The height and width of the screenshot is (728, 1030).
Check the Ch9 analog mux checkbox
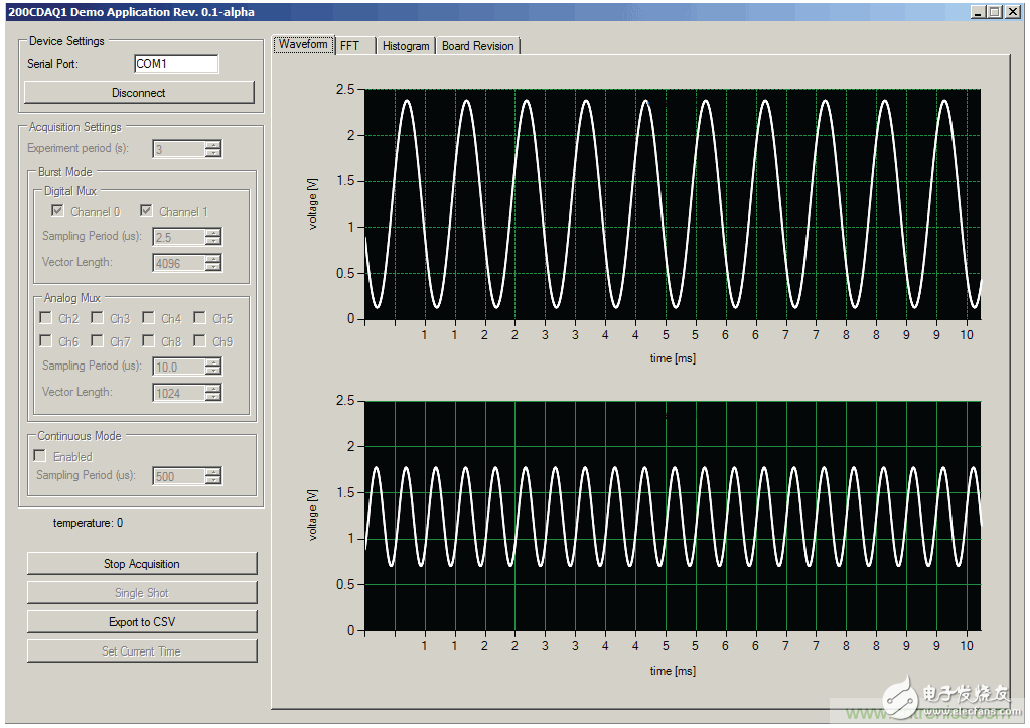coord(200,341)
